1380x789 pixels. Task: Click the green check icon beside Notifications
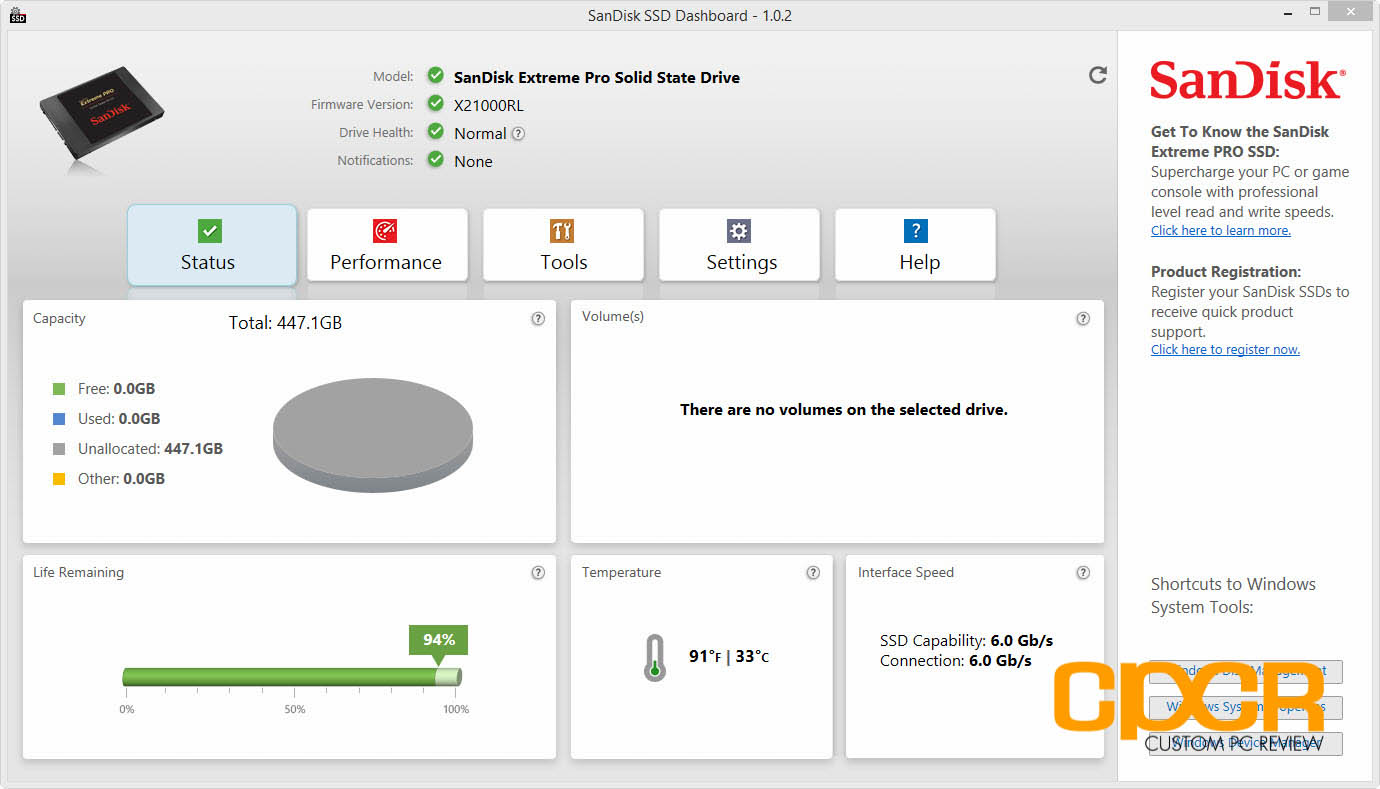[435, 159]
